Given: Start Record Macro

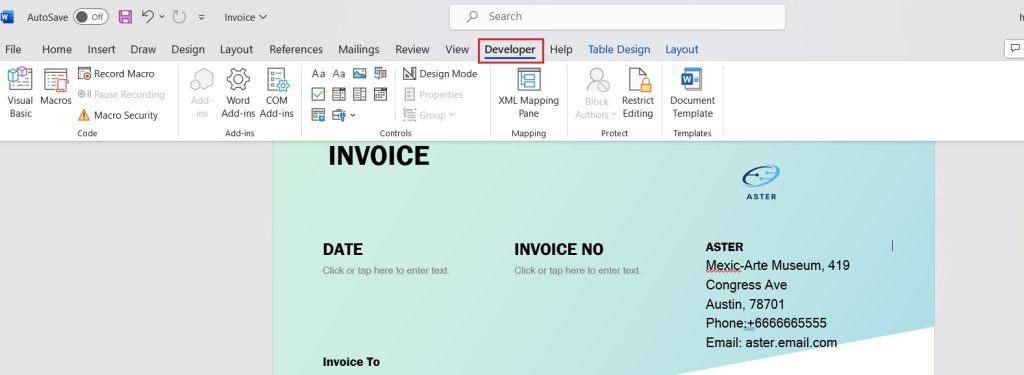Looking at the screenshot, I should click(116, 74).
